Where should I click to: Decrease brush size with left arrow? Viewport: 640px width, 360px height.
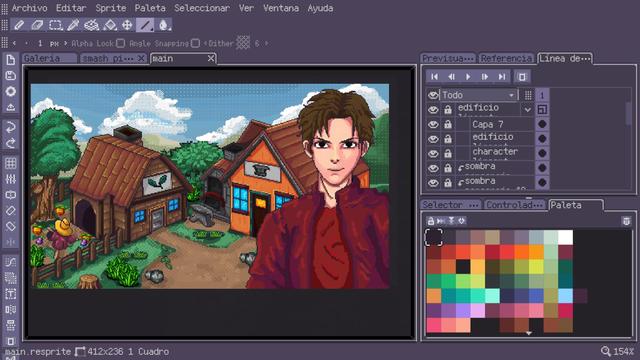pos(15,43)
